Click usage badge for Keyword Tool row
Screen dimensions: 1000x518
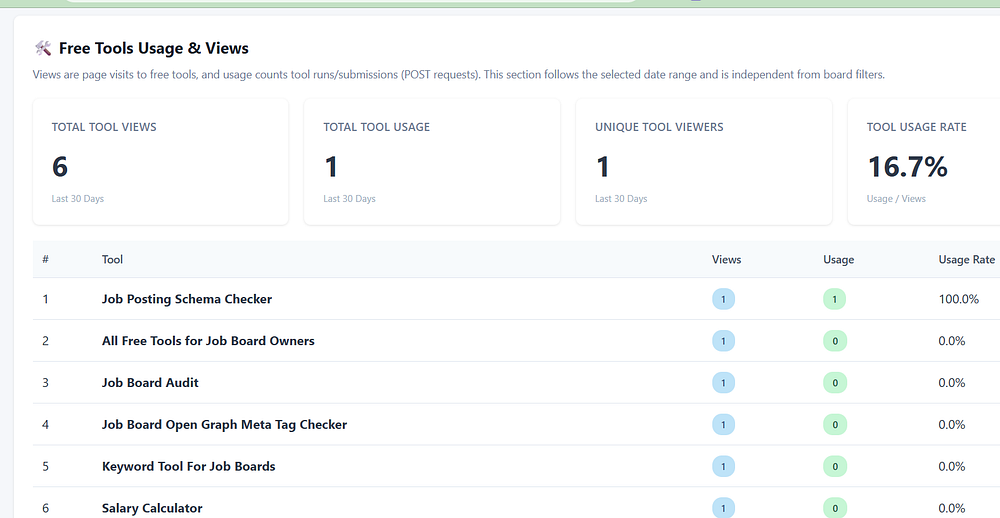(x=835, y=466)
